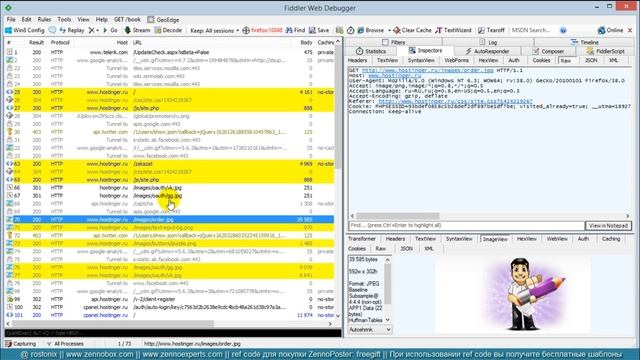
Task: Open Keep: All sessions dropdown
Action: (215, 31)
